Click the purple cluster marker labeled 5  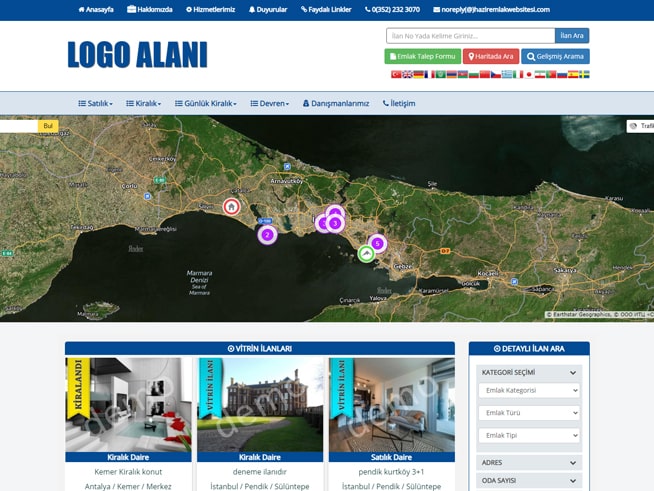377,243
